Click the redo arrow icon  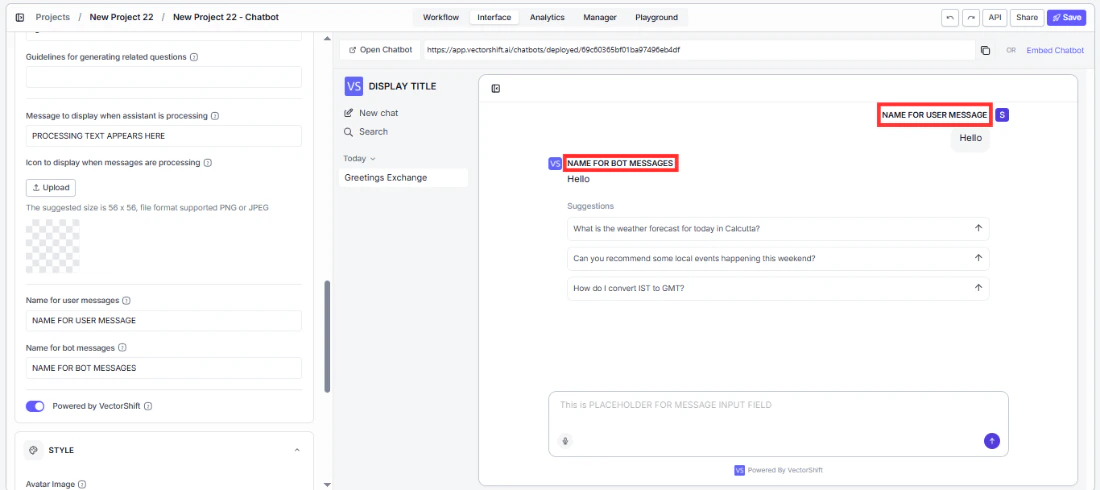point(971,18)
